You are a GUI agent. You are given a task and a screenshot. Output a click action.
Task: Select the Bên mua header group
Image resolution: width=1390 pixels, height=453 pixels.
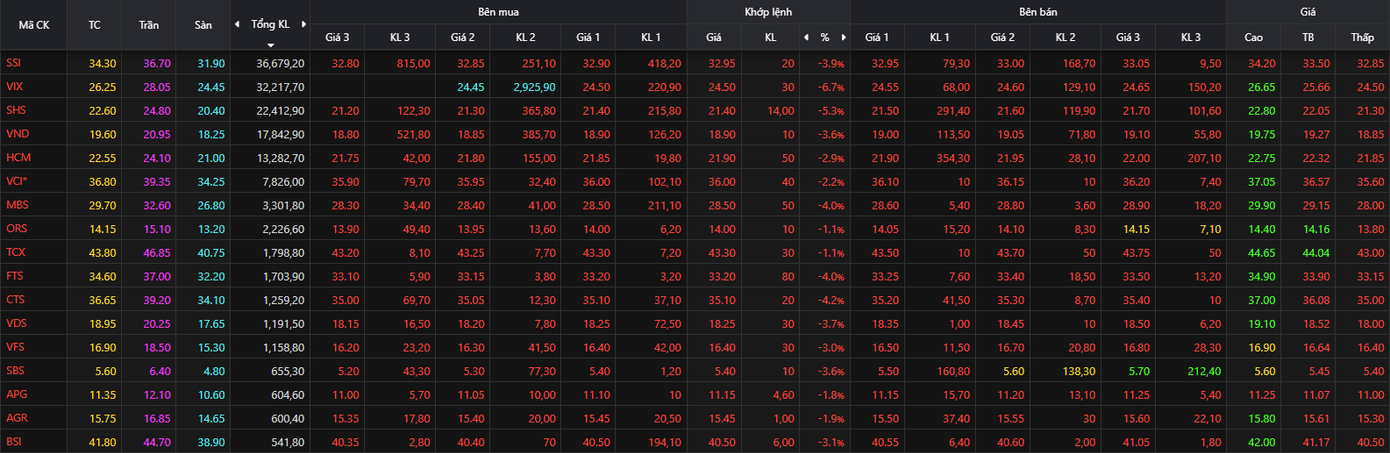498,12
